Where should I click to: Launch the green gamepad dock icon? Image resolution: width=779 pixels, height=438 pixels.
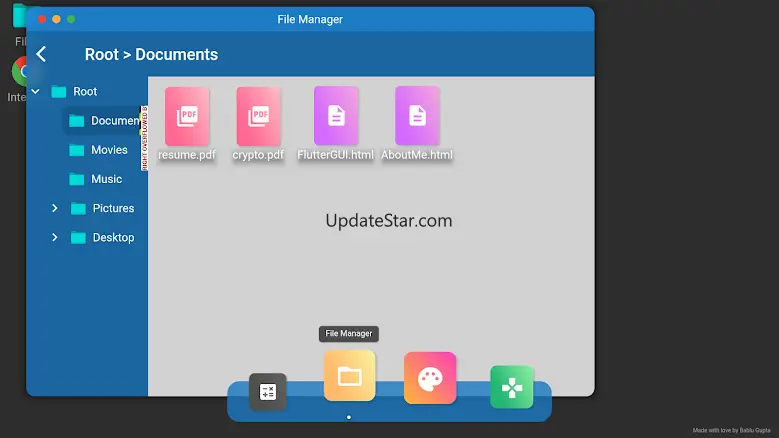[512, 387]
